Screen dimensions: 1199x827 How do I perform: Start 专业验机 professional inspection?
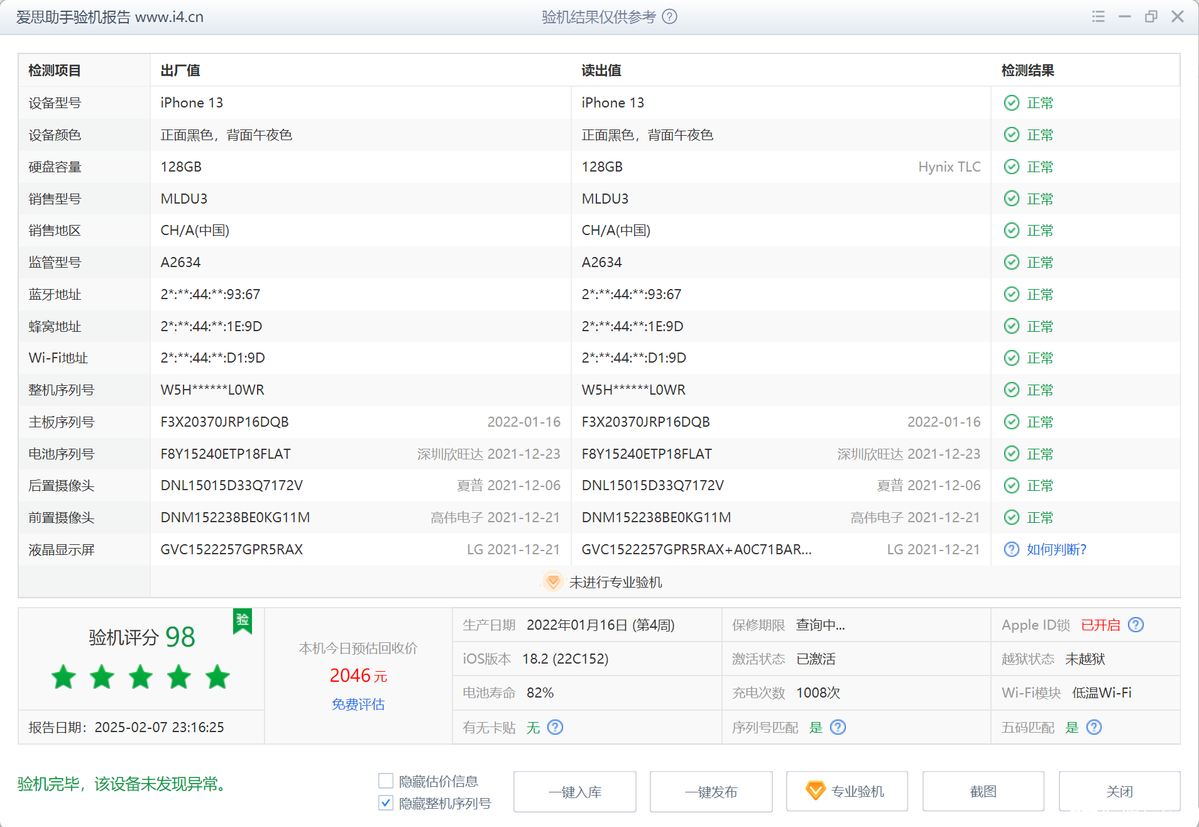[x=846, y=792]
